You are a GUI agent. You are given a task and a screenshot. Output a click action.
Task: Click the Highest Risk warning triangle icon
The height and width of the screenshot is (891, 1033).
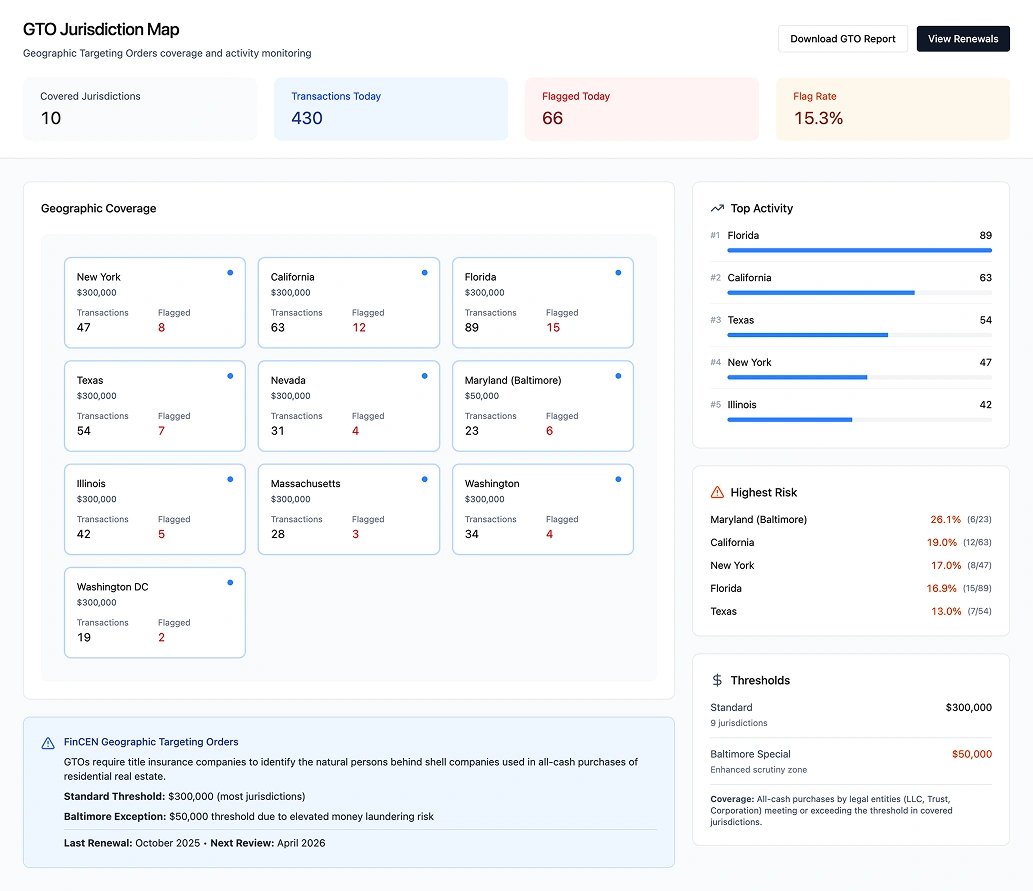[x=717, y=492]
